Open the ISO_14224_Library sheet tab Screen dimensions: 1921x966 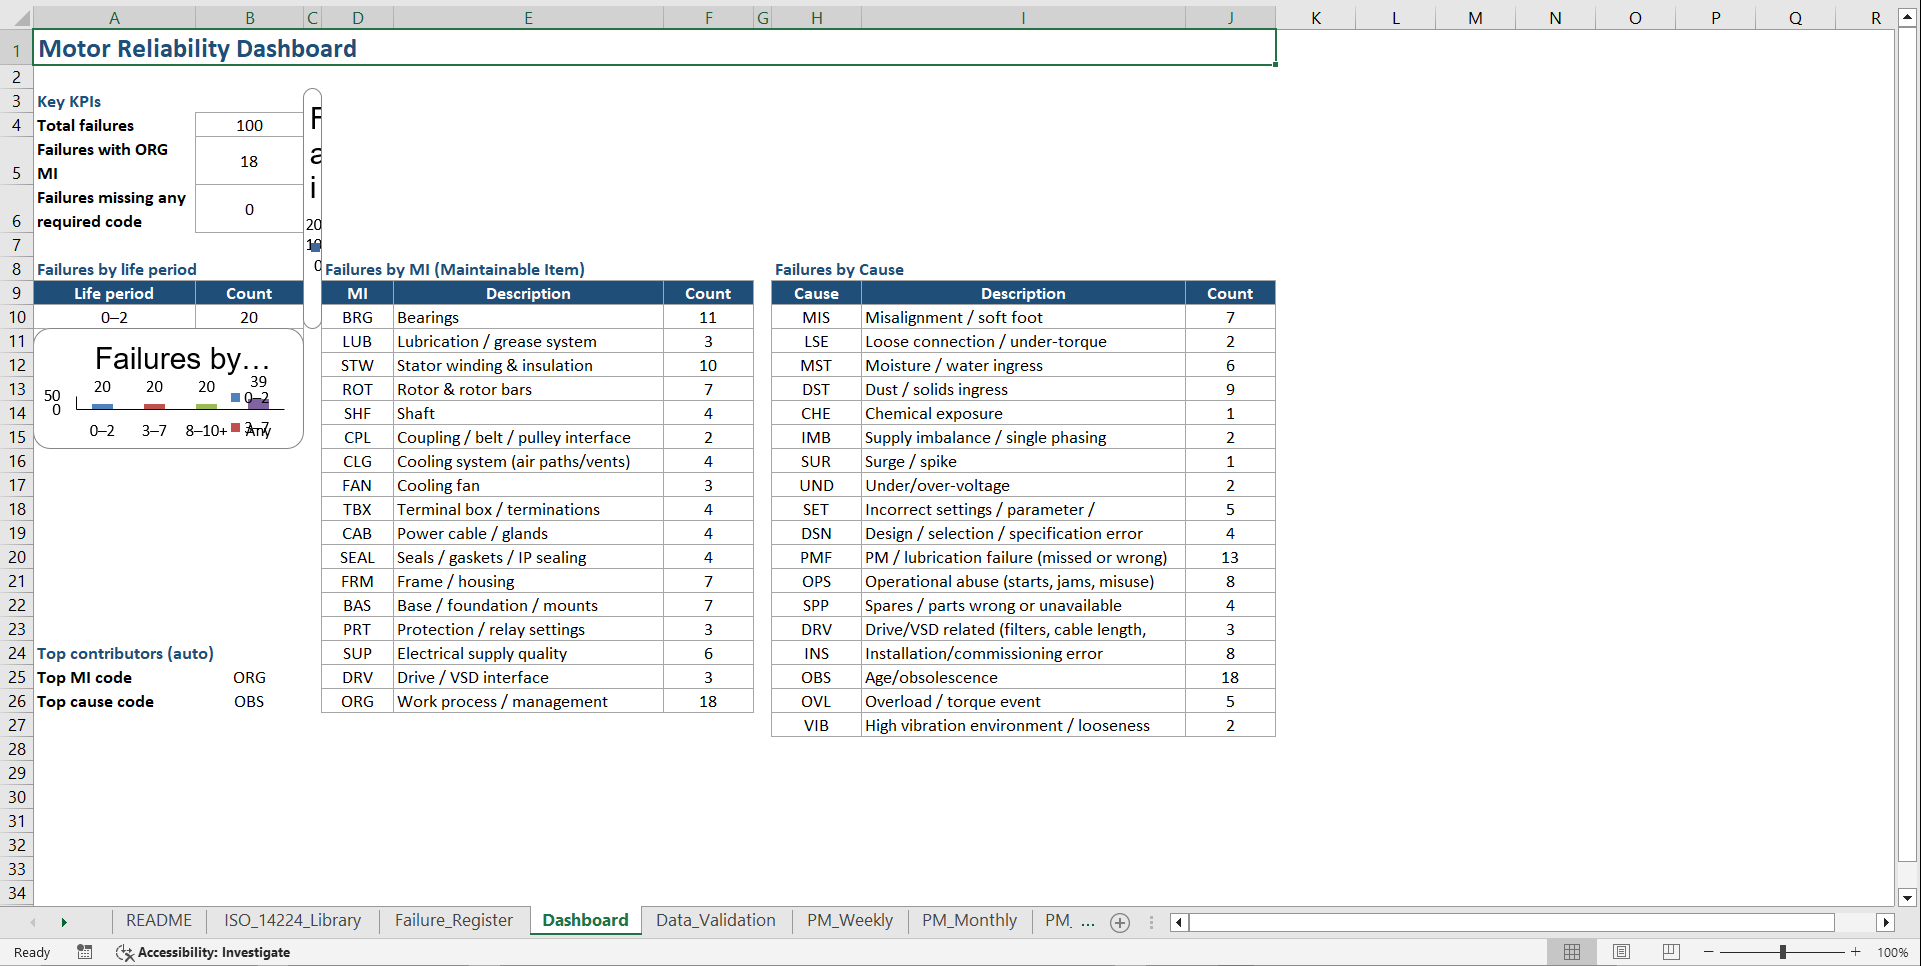pyautogui.click(x=292, y=920)
